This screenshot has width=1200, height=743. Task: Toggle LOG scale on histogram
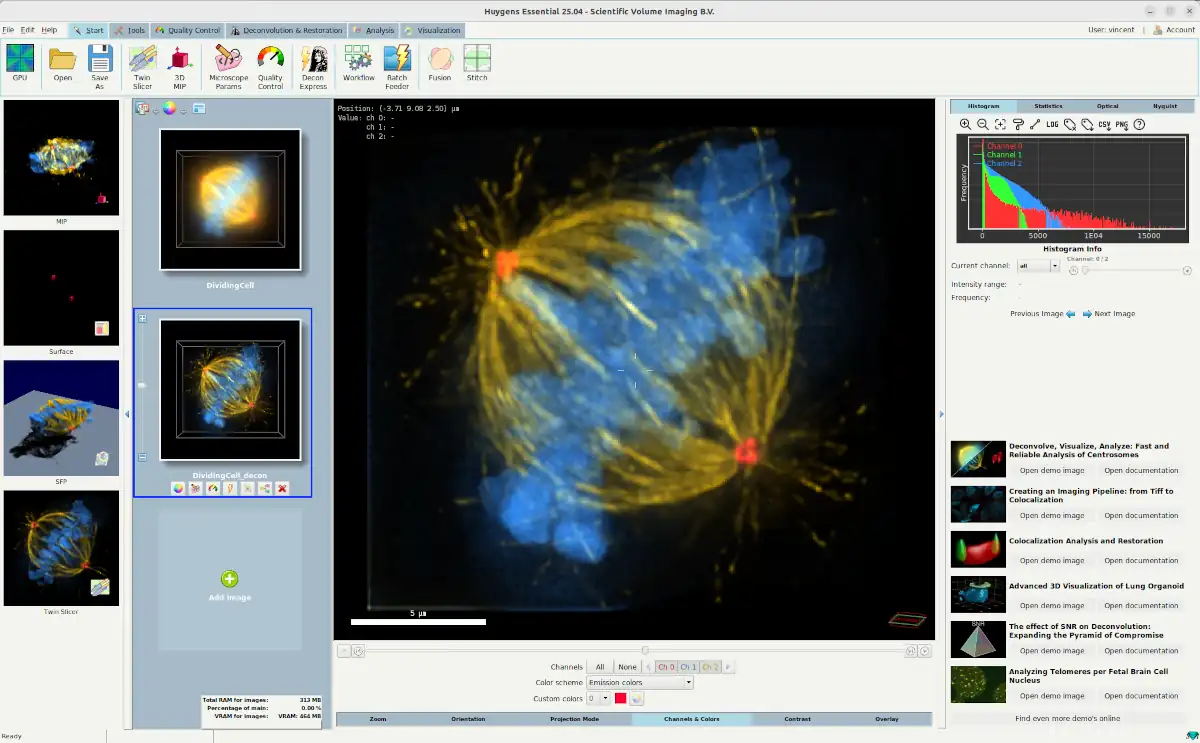click(x=1052, y=125)
